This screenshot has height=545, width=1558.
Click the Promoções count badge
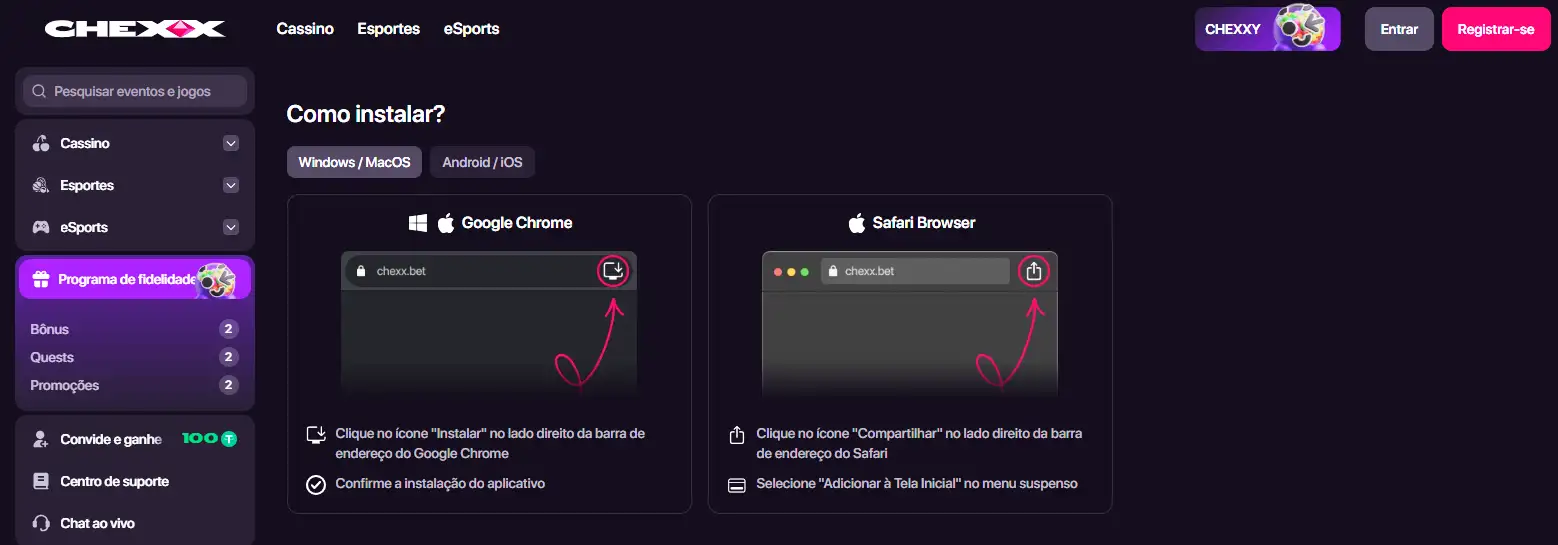229,385
